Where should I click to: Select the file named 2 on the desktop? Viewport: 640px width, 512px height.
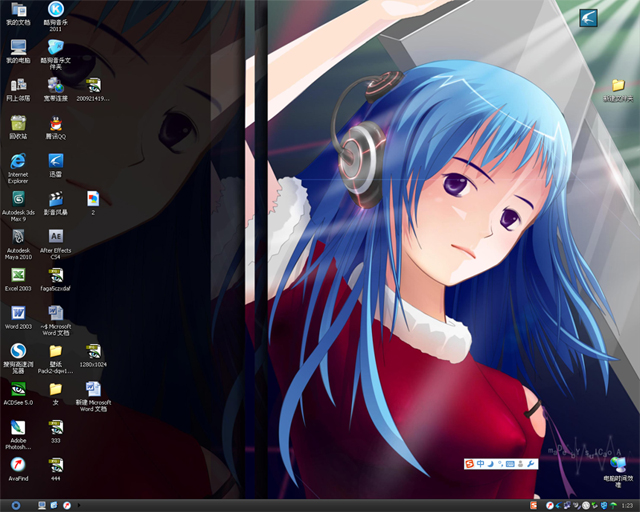(x=93, y=203)
